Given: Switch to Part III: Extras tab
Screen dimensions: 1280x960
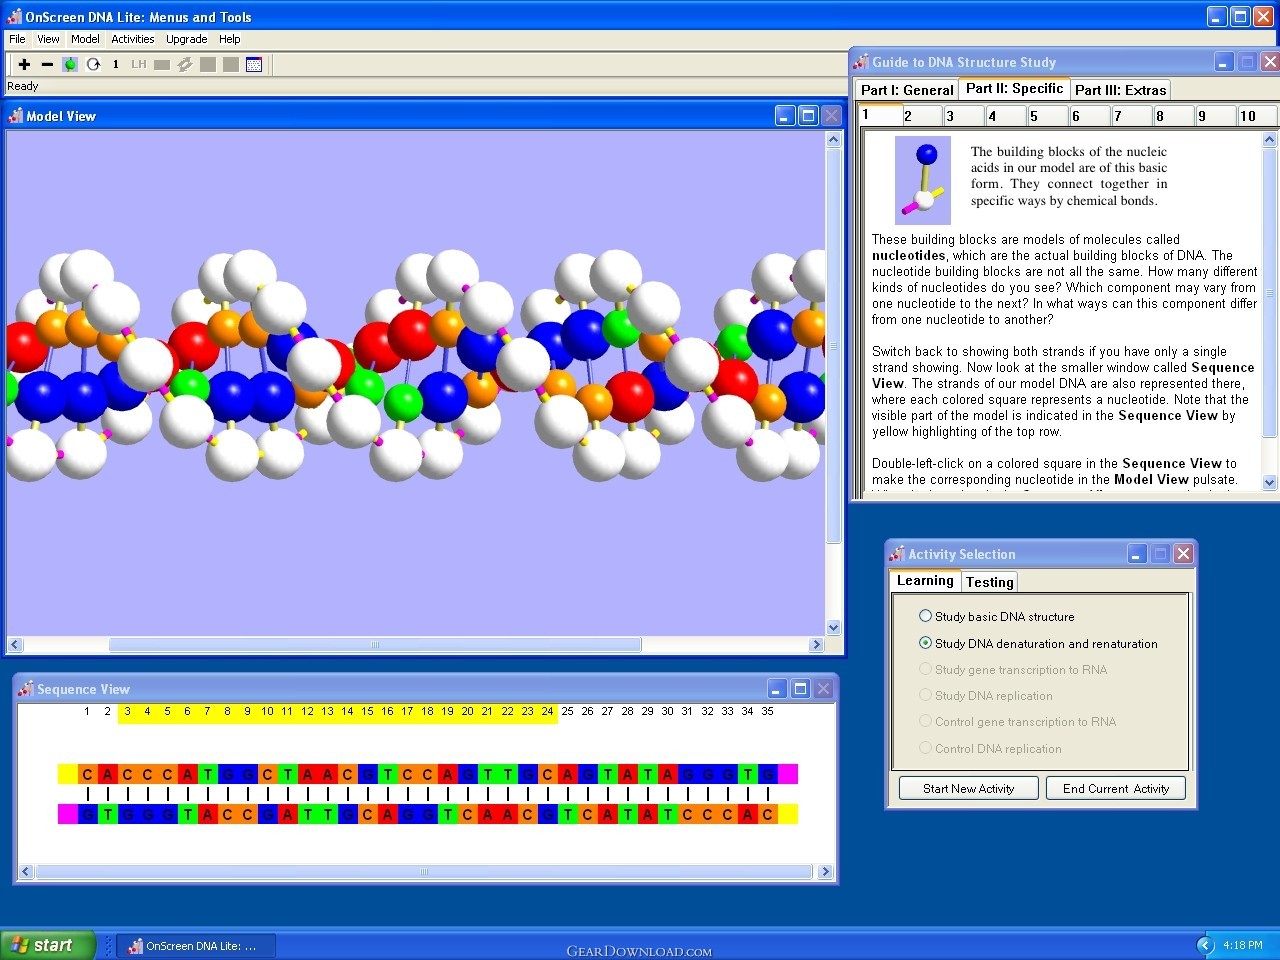Looking at the screenshot, I should 1120,90.
